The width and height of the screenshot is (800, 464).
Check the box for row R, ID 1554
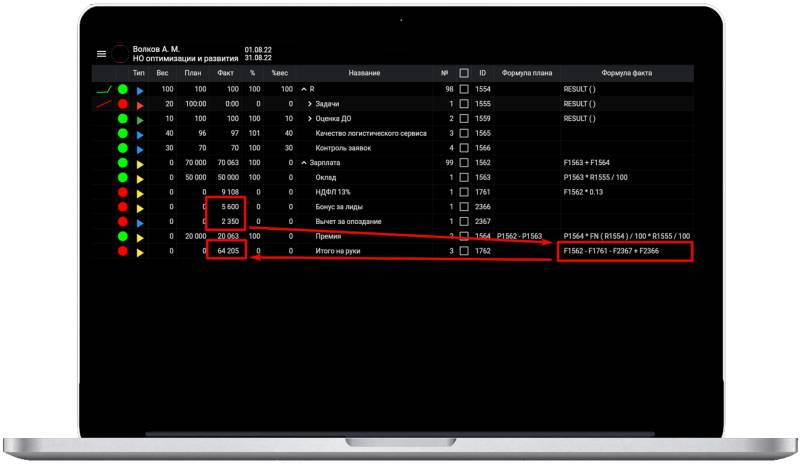coord(464,89)
